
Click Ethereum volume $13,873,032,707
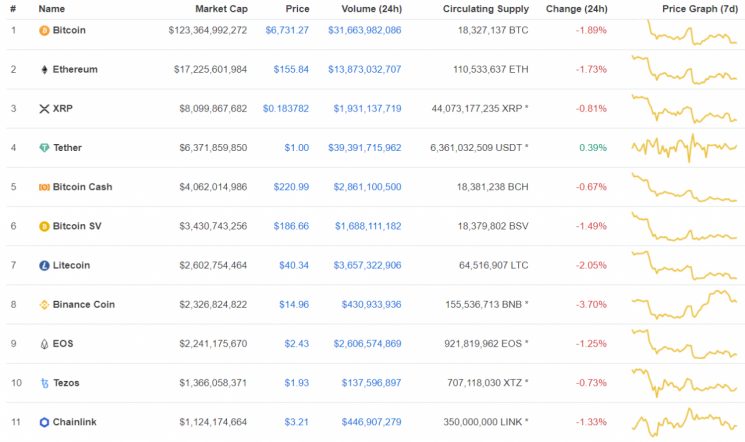pyautogui.click(x=364, y=69)
